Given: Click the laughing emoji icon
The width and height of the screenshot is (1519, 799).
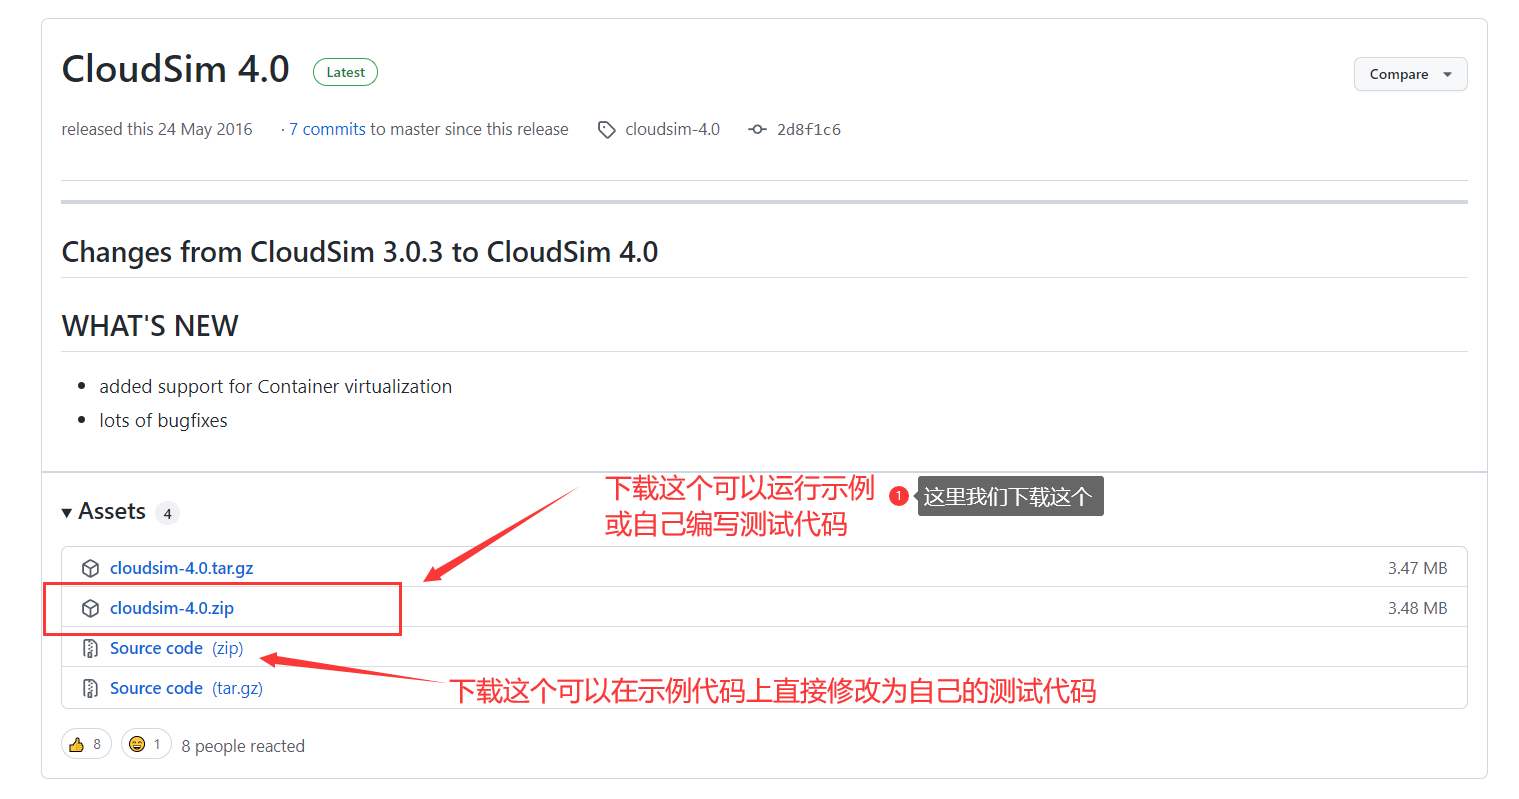Looking at the screenshot, I should pyautogui.click(x=138, y=743).
